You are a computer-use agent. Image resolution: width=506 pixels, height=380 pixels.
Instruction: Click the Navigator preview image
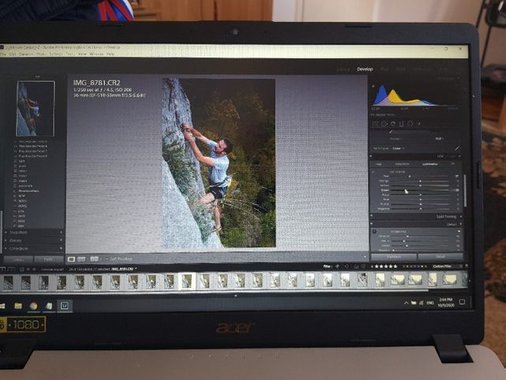pyautogui.click(x=35, y=108)
